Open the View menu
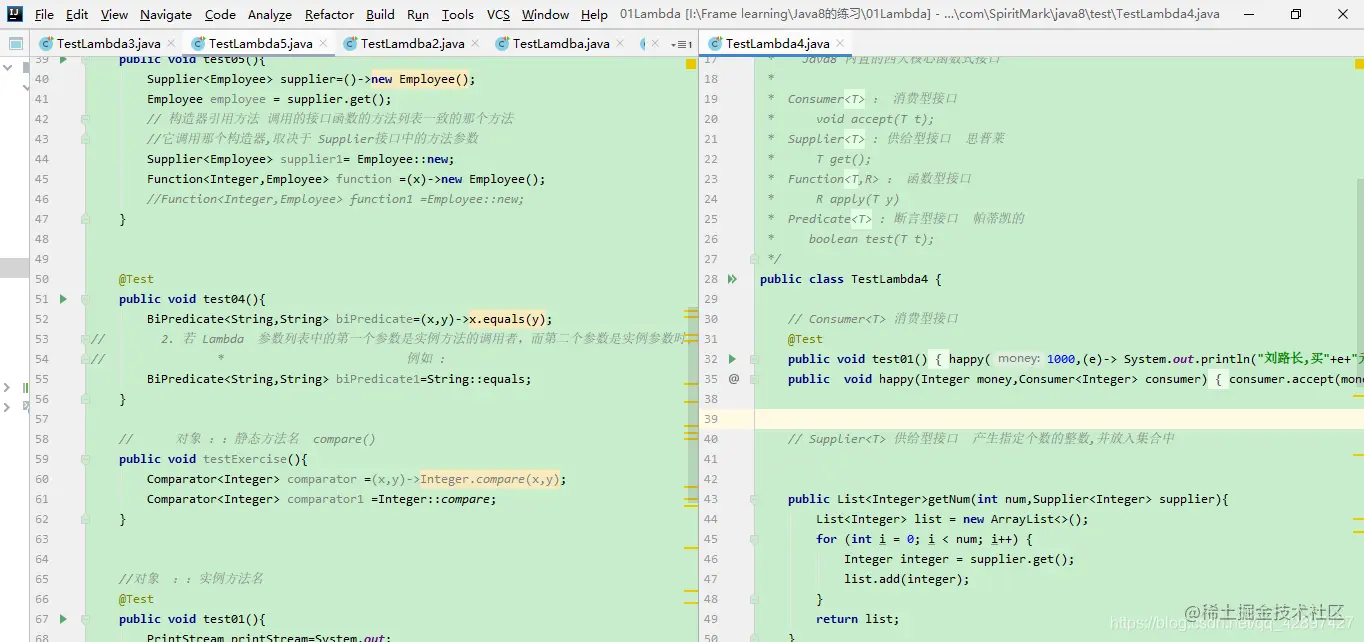 tap(114, 14)
